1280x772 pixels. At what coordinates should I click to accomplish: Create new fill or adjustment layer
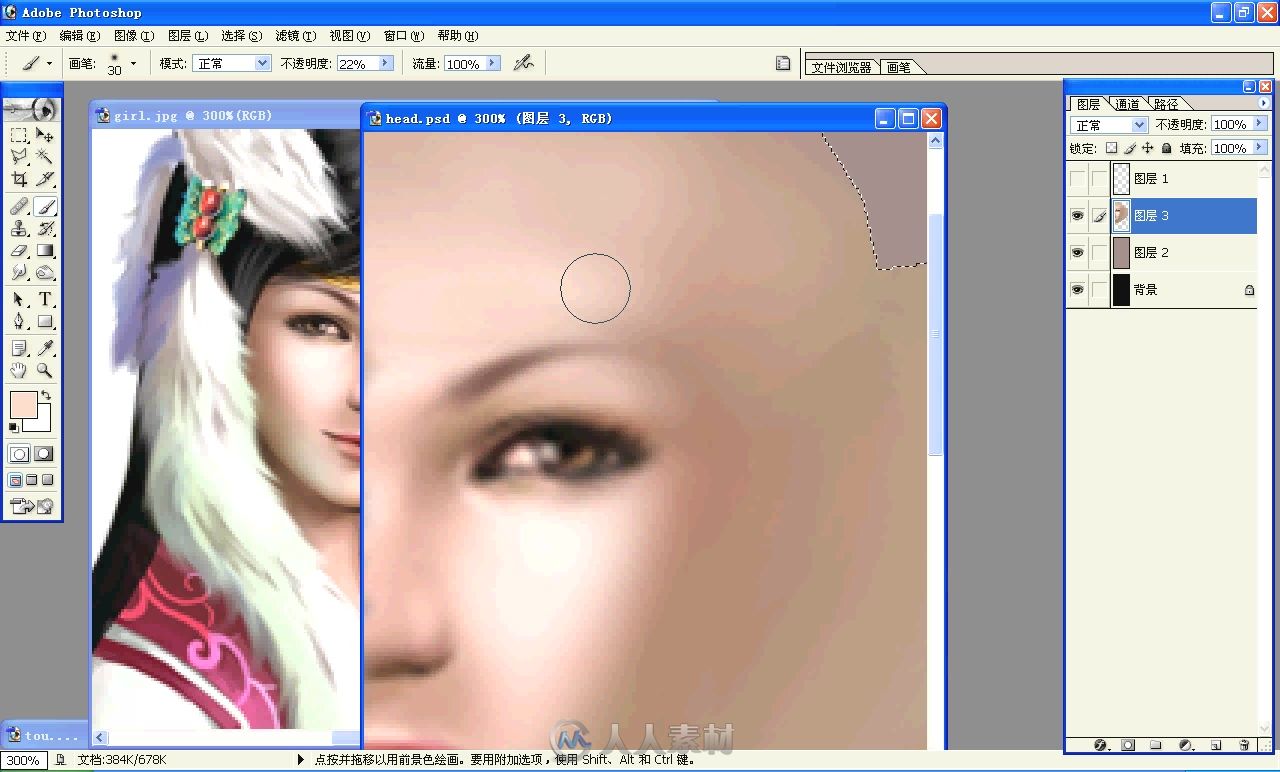(1186, 745)
